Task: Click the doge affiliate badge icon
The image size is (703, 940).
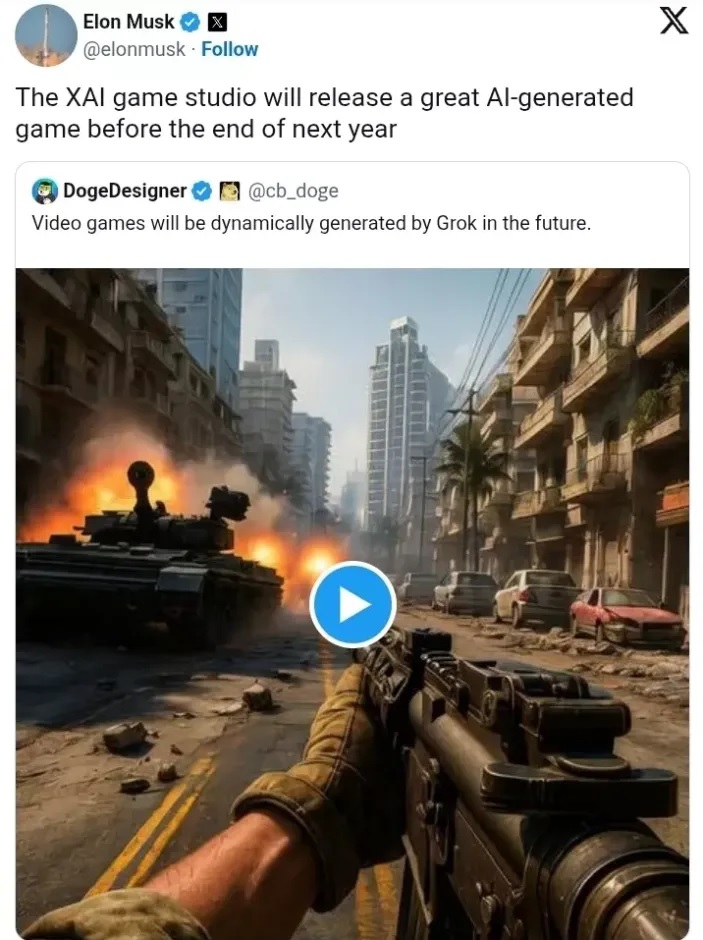Action: click(230, 191)
